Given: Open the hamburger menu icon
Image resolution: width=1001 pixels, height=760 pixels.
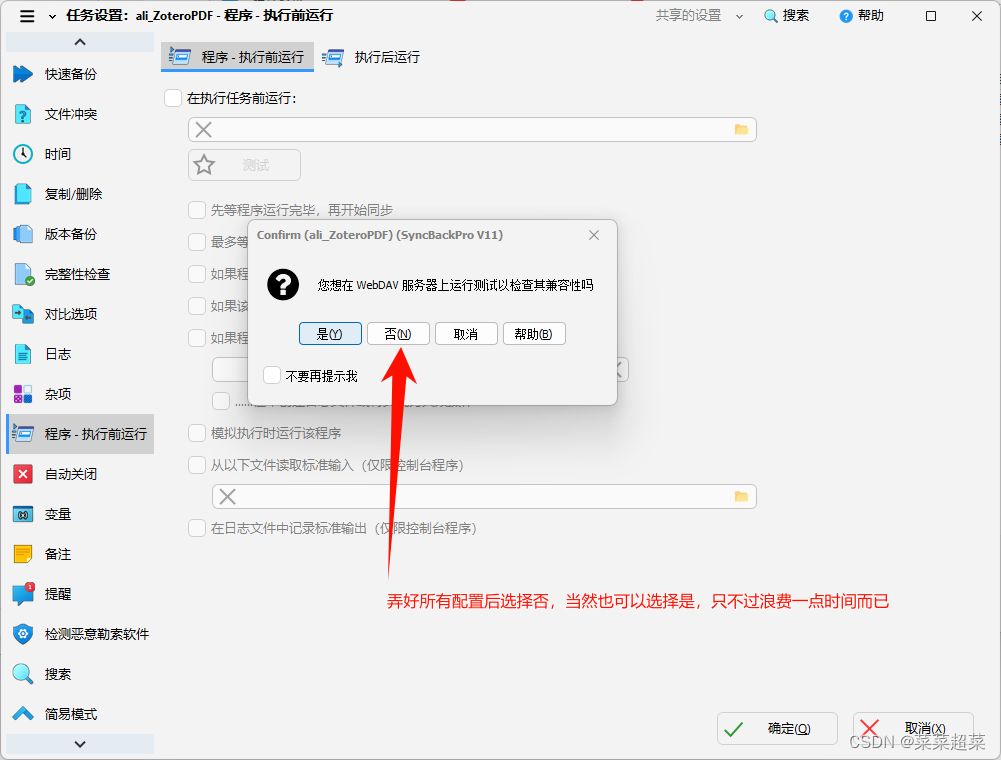Looking at the screenshot, I should click(x=27, y=16).
